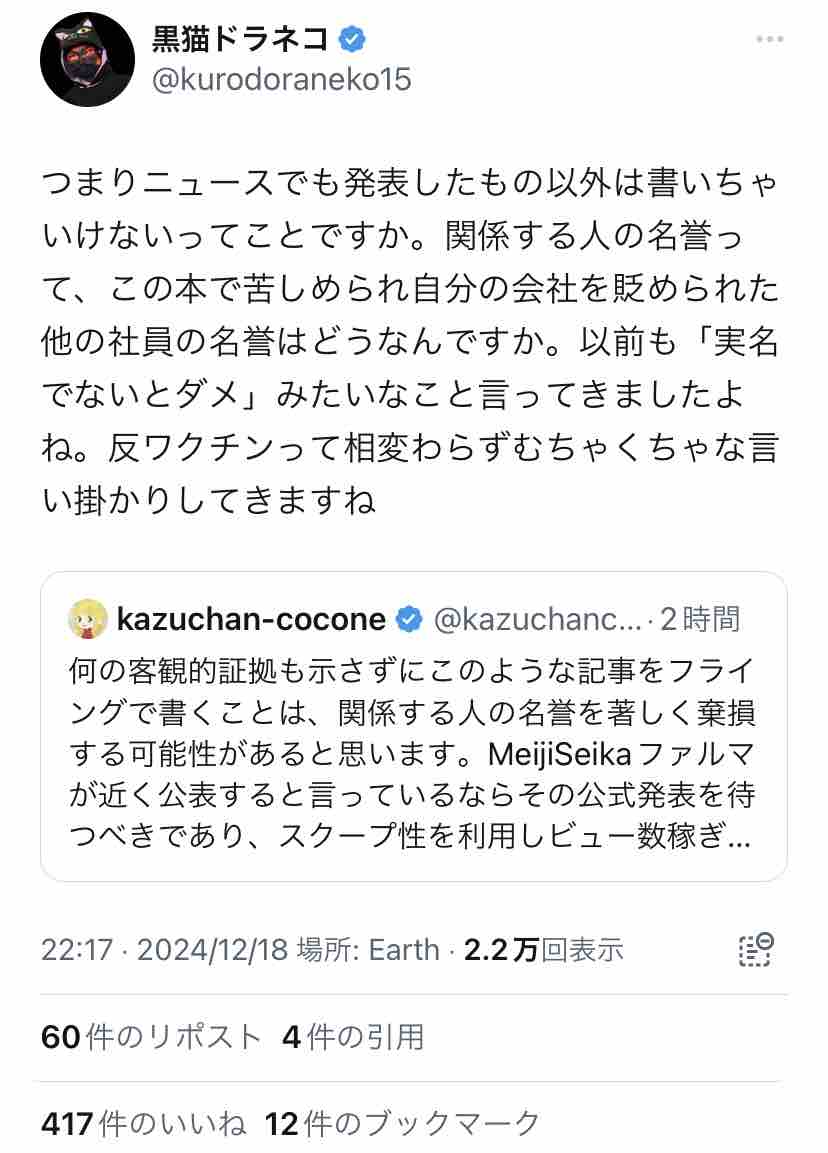
Task: Click the 黒猫ドラネコ display name
Action: coord(240,39)
